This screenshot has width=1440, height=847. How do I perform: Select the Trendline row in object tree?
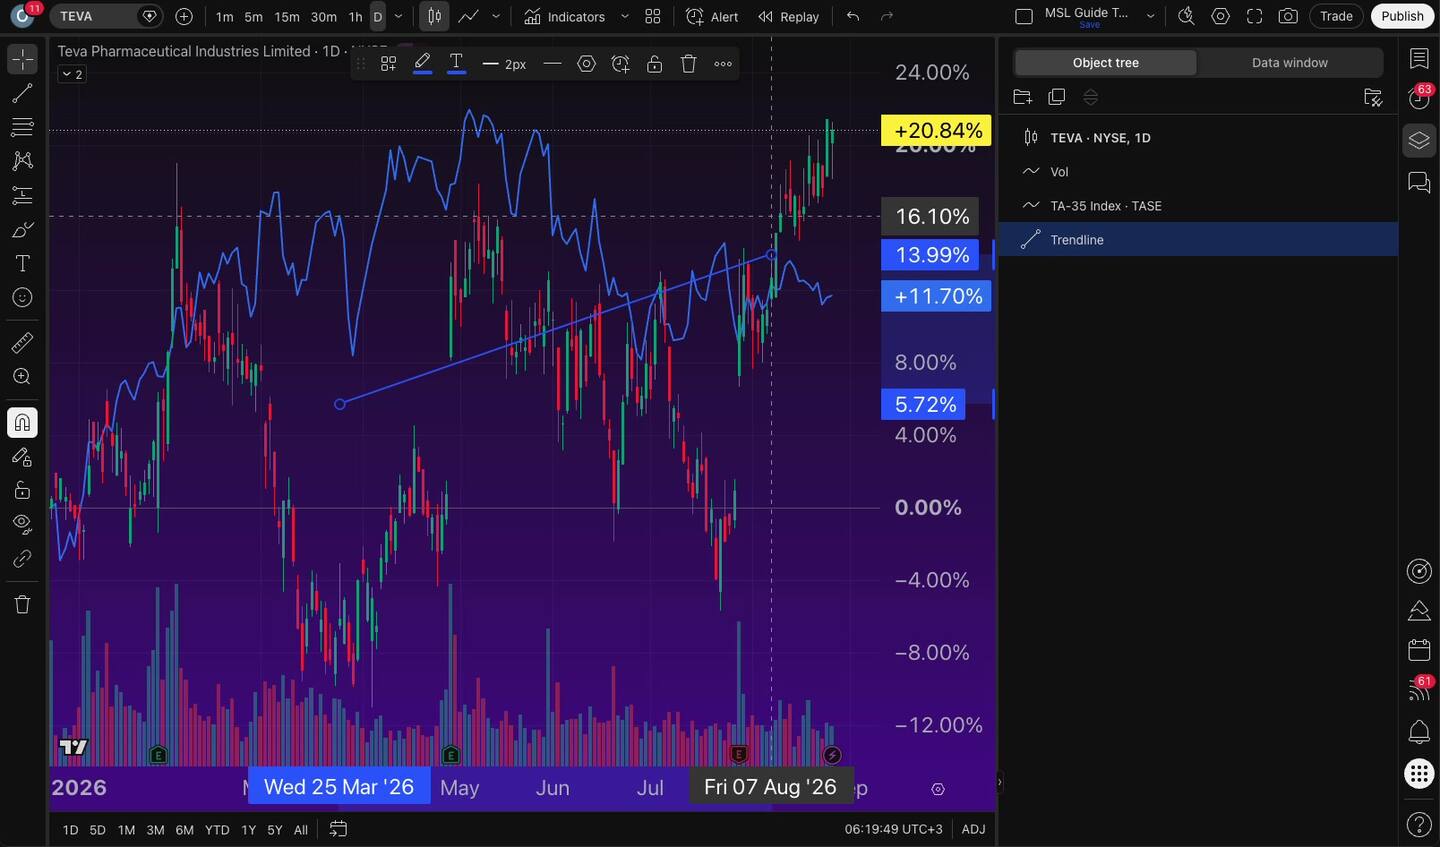[1198, 240]
